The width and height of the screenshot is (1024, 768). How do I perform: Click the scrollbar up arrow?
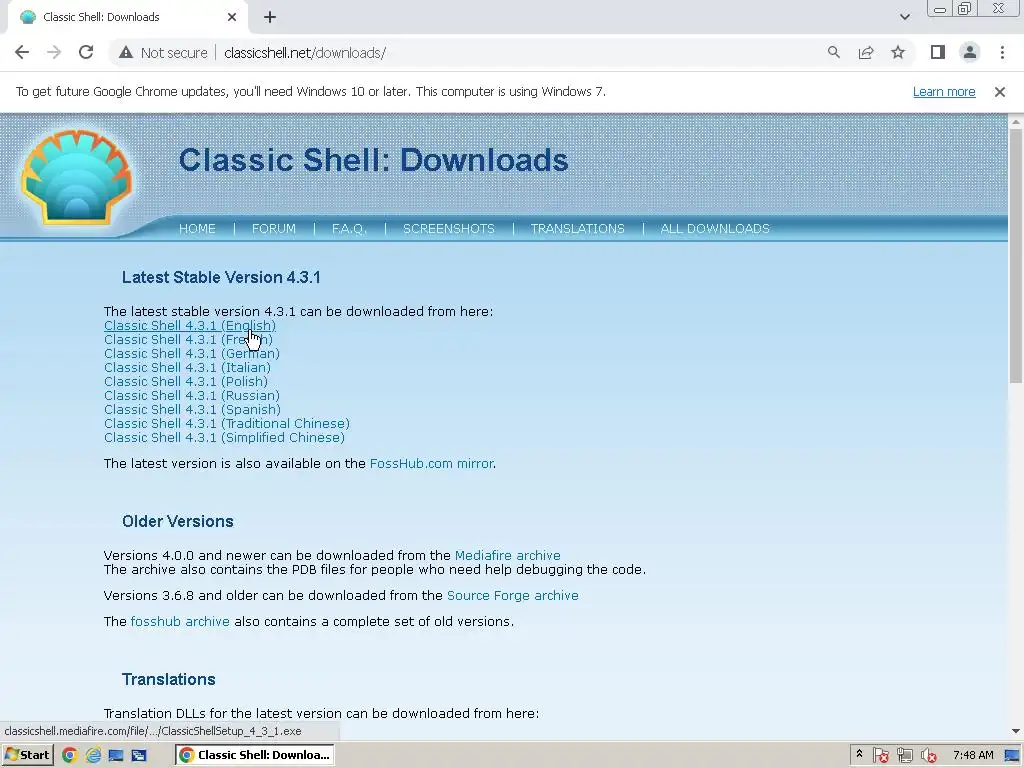(x=1016, y=121)
